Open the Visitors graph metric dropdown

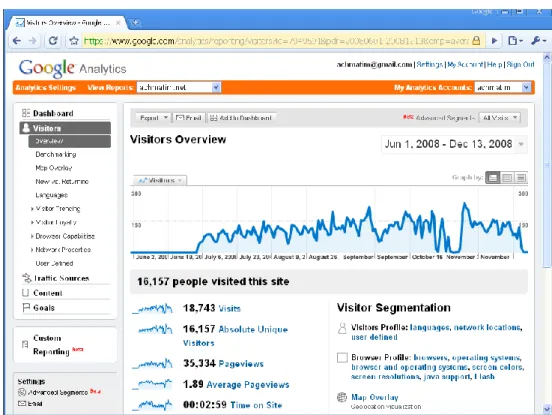tap(160, 180)
